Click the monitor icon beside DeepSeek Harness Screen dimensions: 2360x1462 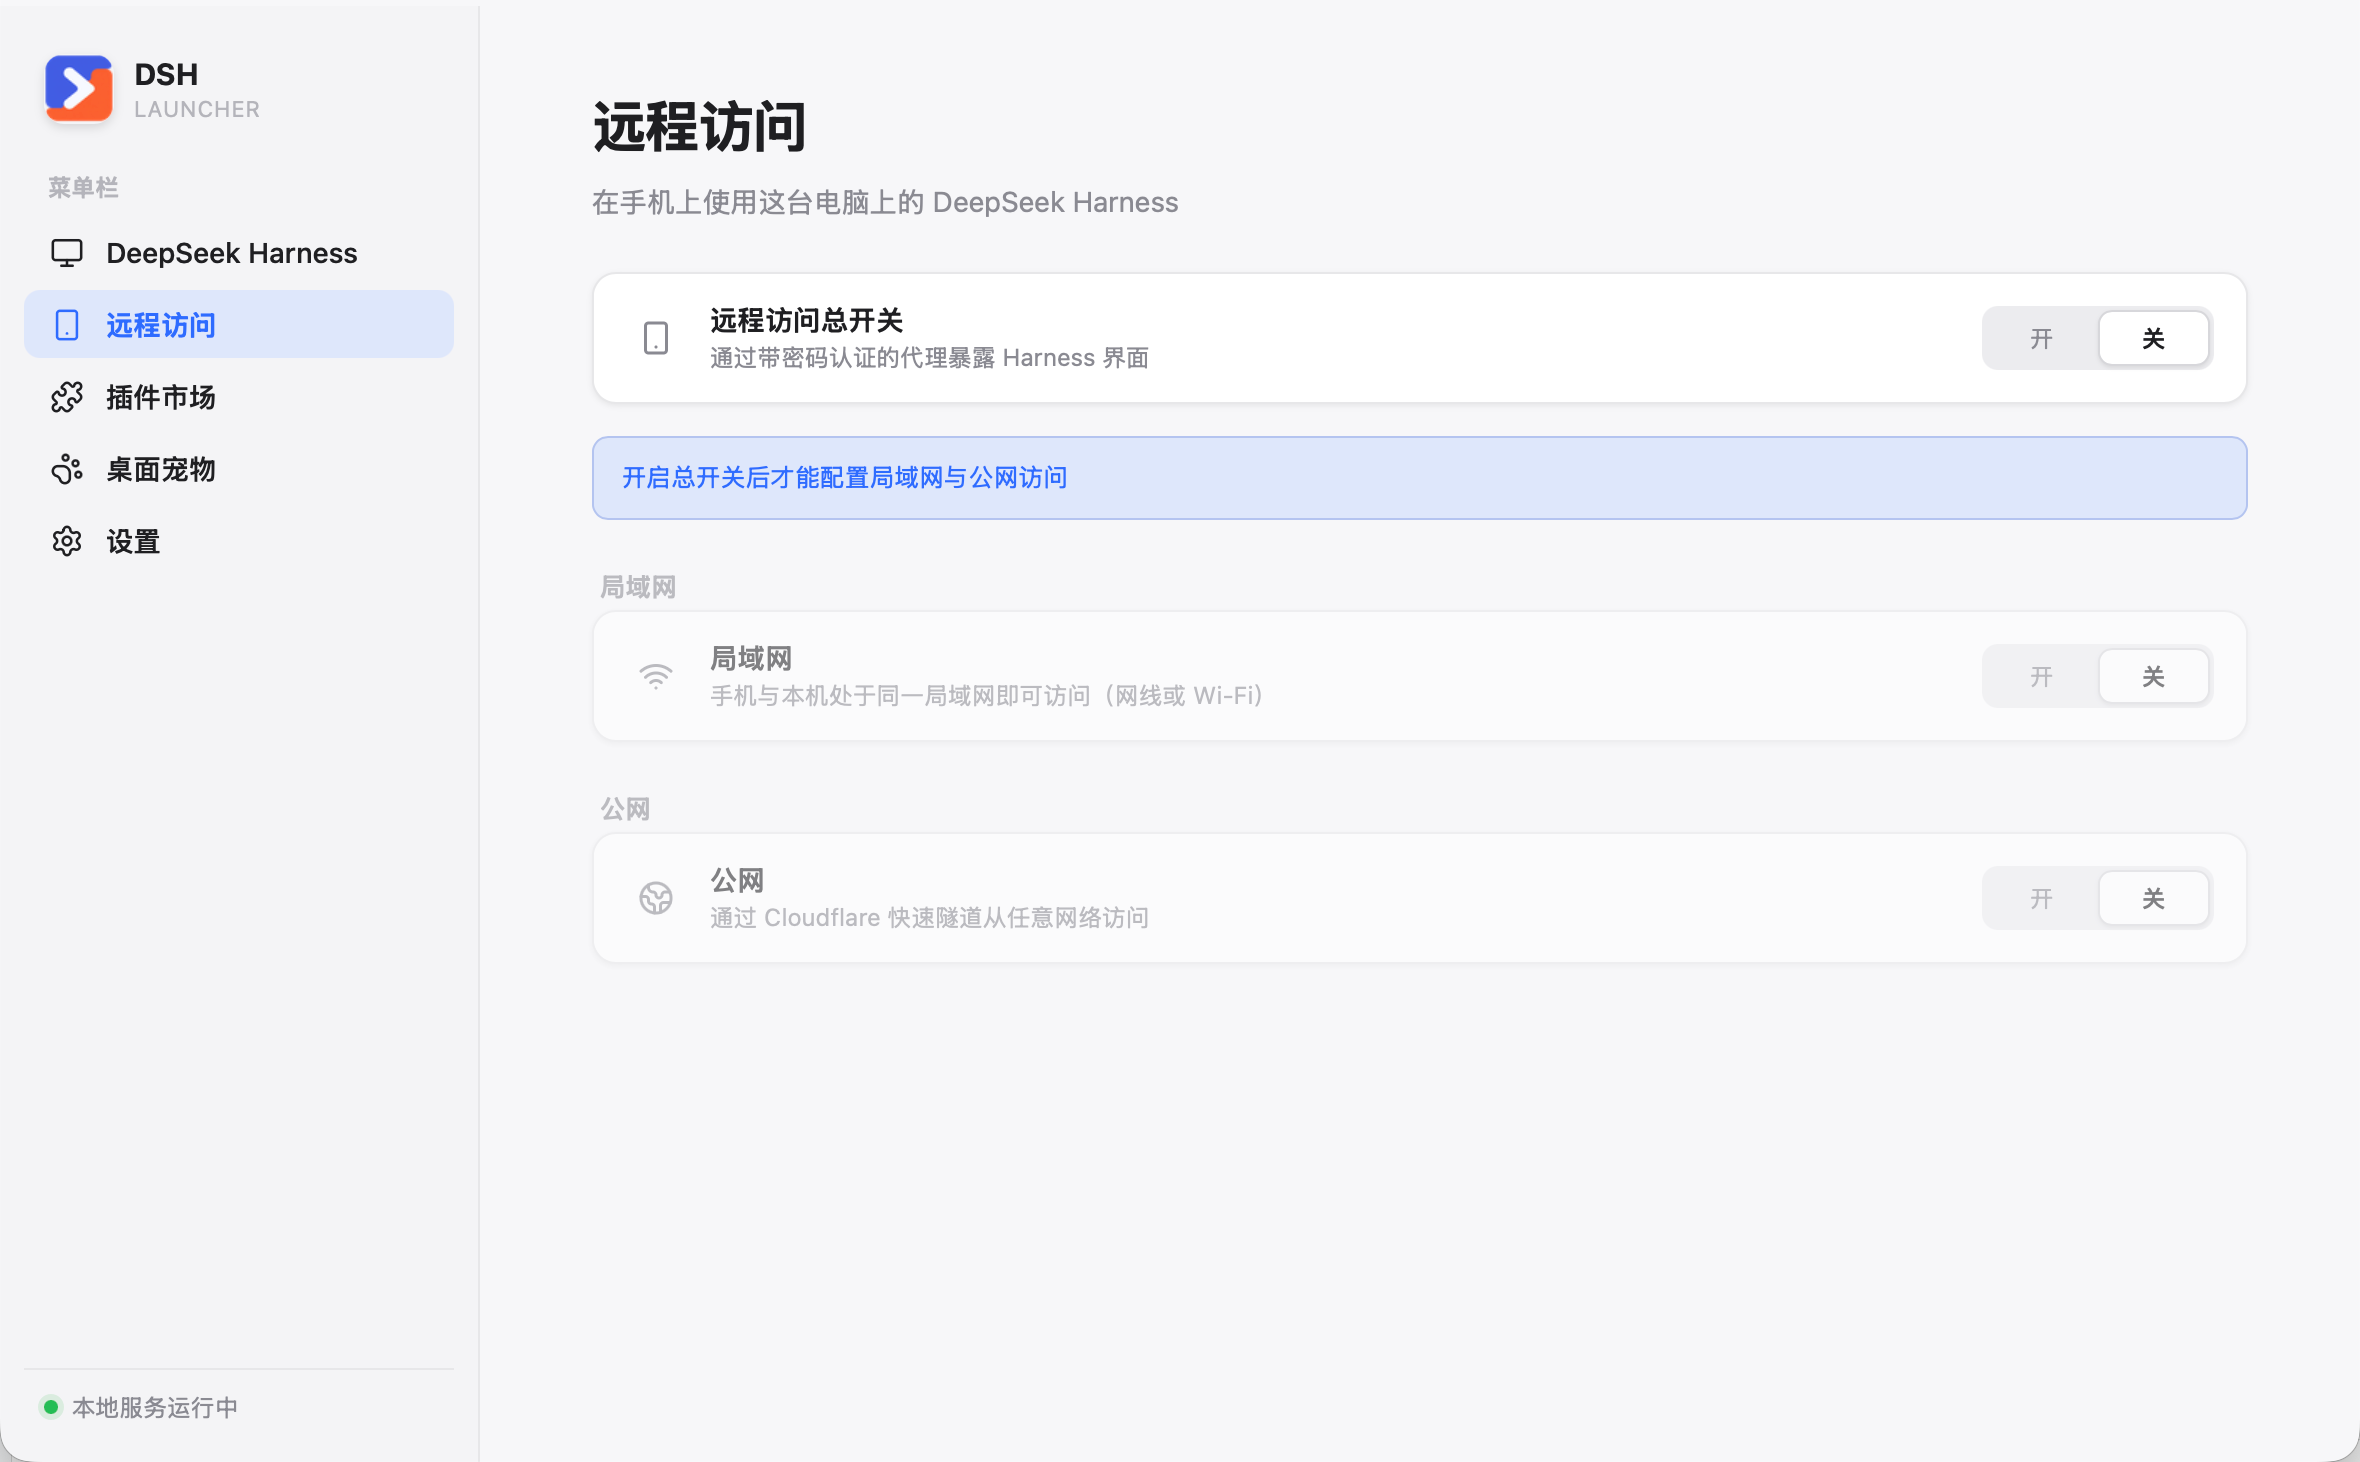[67, 253]
